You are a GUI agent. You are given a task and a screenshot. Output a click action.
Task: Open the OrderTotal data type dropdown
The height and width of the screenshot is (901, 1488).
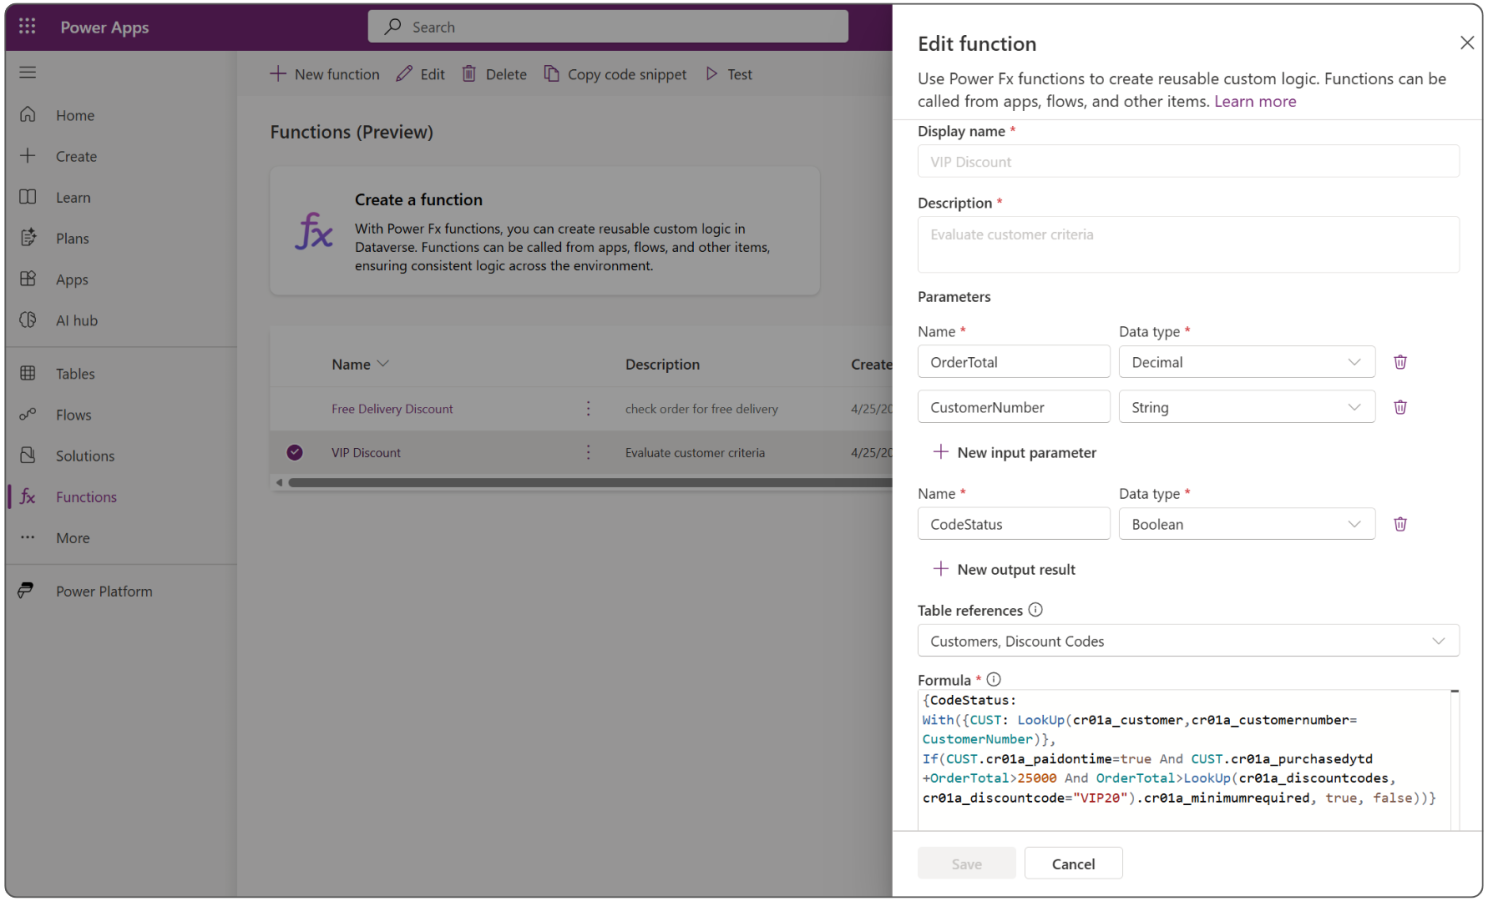(x=1247, y=362)
